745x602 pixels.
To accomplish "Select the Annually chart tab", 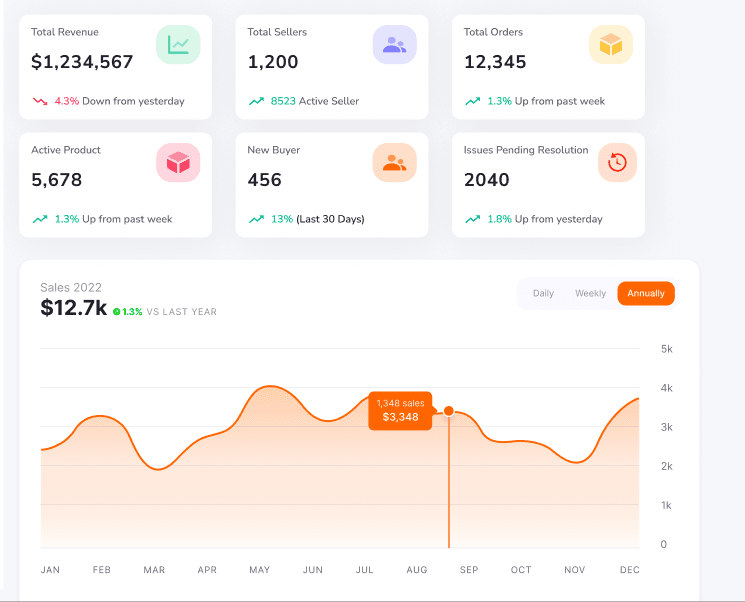I will (x=646, y=293).
